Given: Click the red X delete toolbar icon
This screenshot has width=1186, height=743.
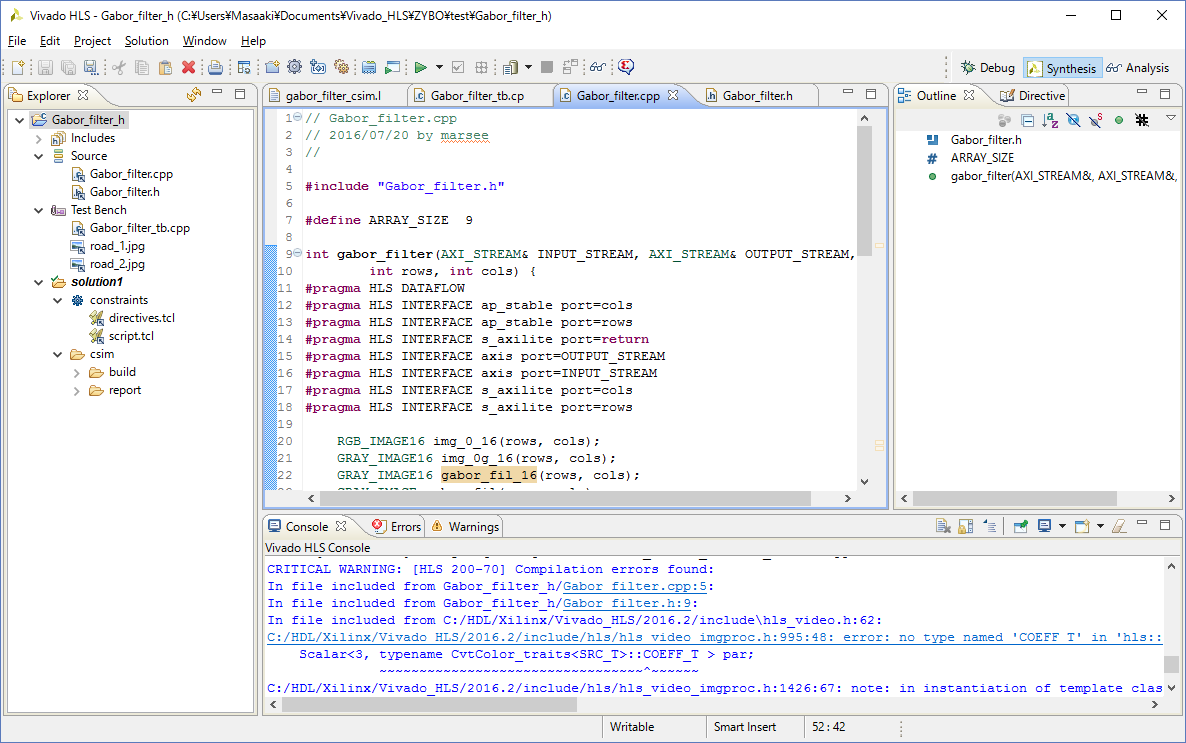Looking at the screenshot, I should click(188, 67).
